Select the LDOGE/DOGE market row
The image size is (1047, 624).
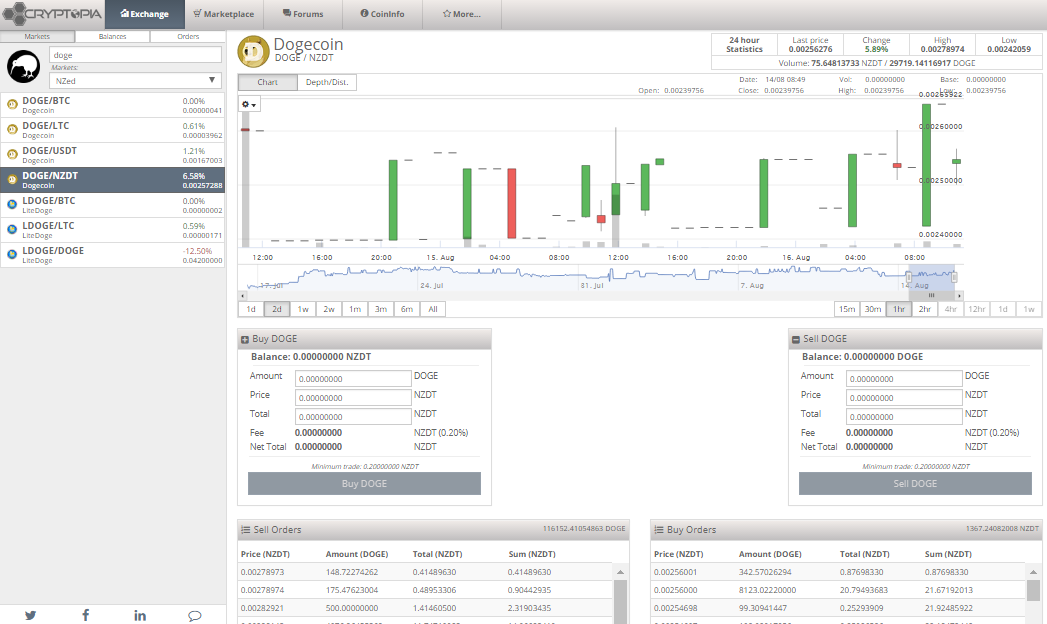(x=112, y=255)
